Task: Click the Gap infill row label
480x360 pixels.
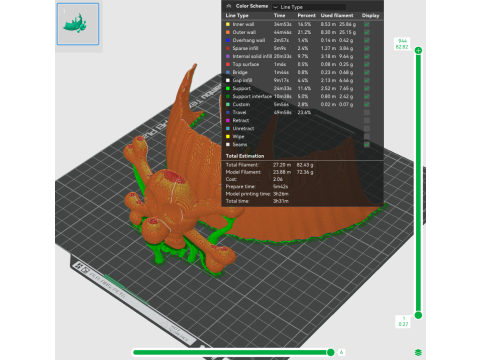Action: 242,80
